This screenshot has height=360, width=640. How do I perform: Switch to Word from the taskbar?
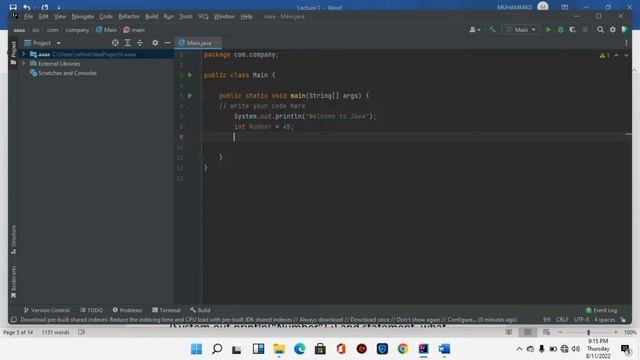pyautogui.click(x=444, y=349)
